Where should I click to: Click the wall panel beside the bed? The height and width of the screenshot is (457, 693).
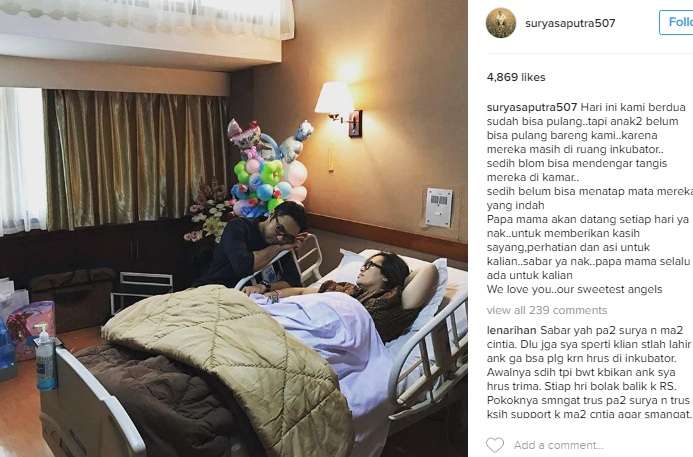point(438,208)
